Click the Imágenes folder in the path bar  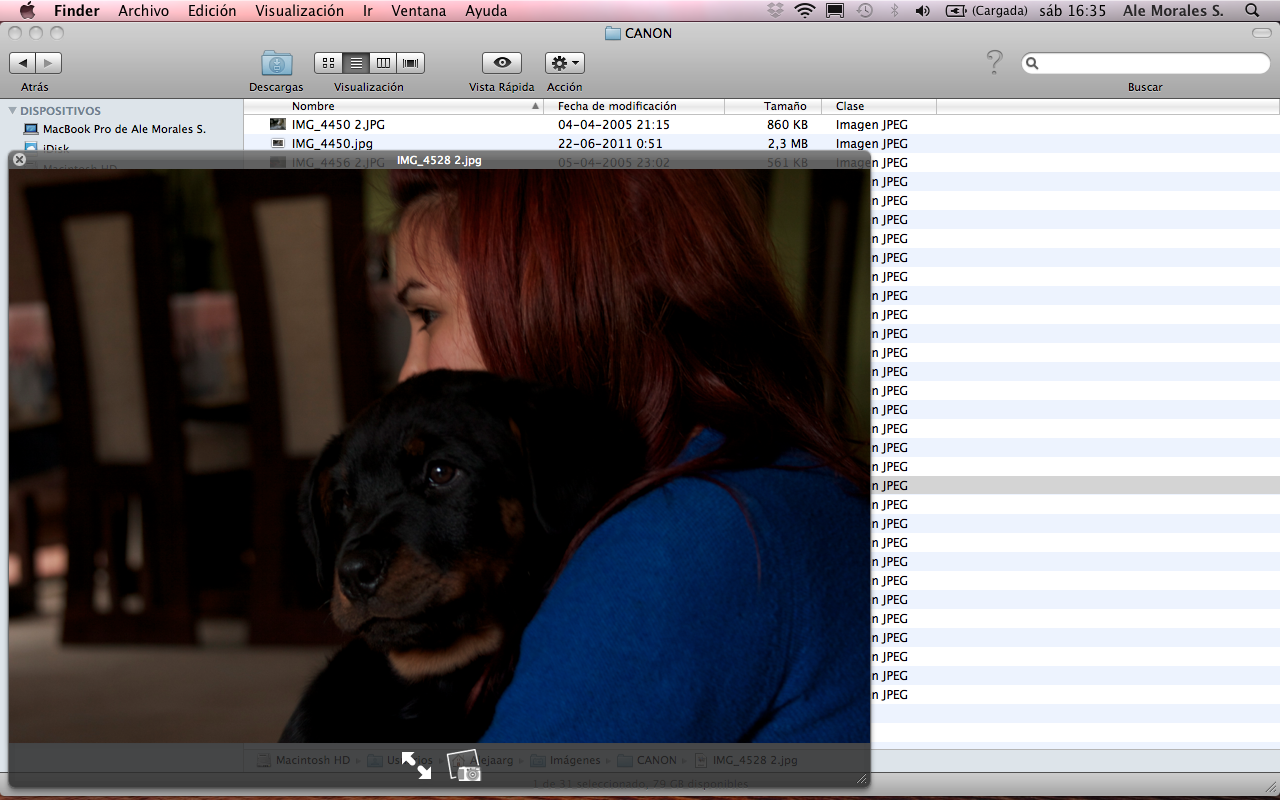point(565,760)
